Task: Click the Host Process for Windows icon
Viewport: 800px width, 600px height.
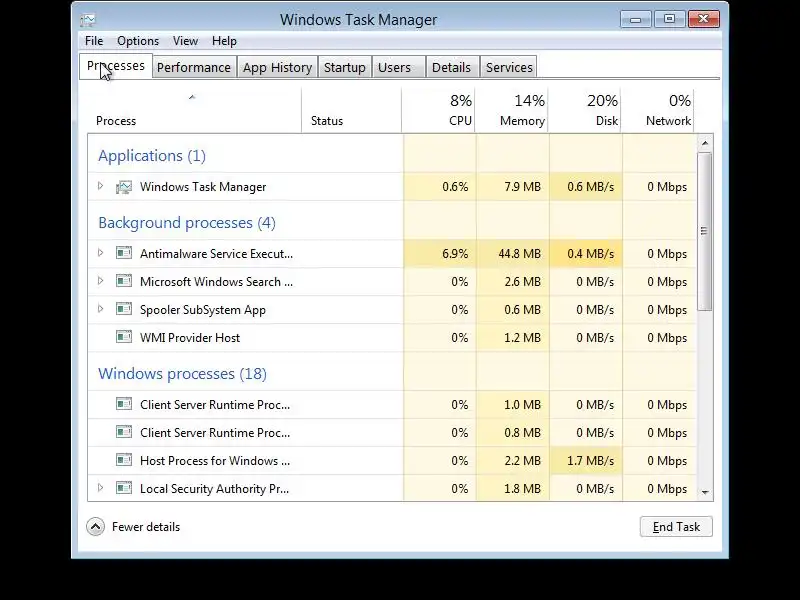Action: coord(124,460)
